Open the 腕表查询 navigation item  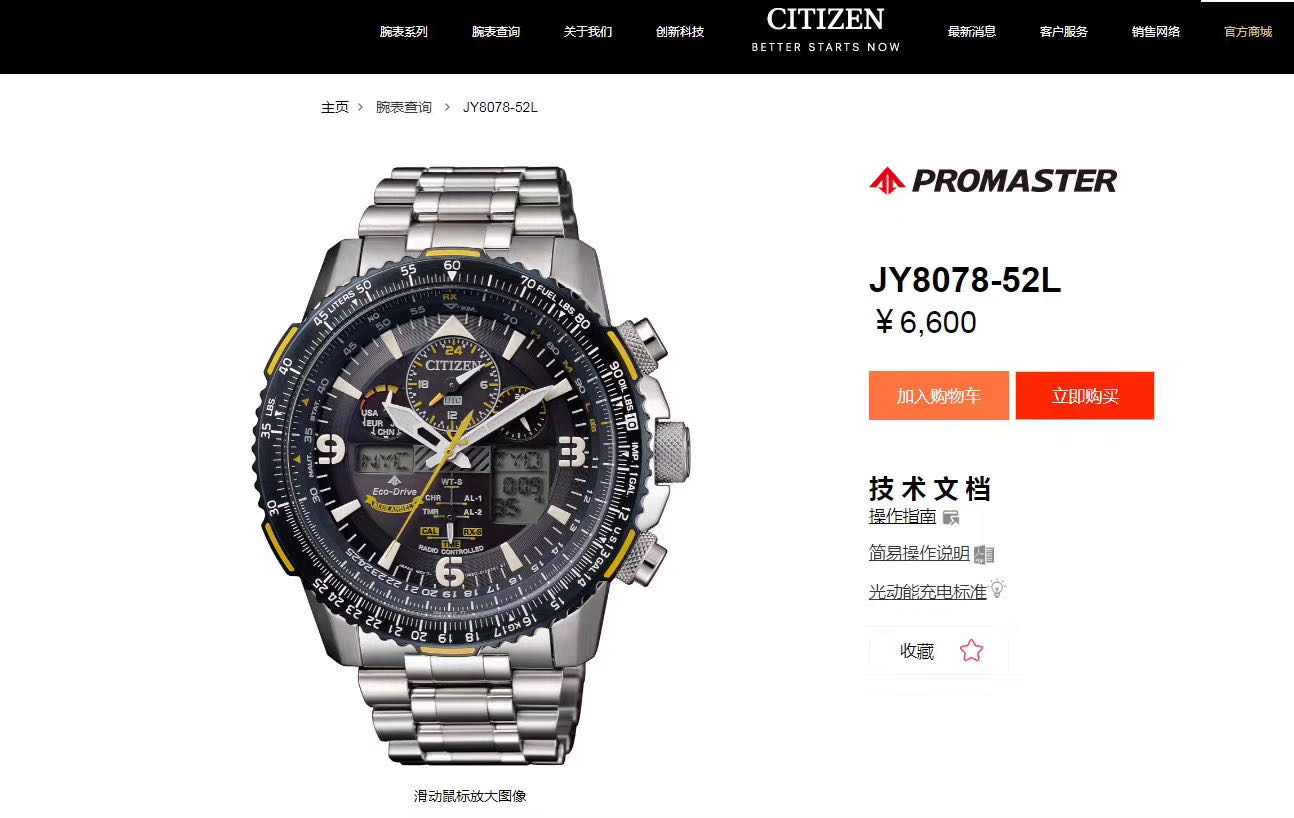(496, 32)
